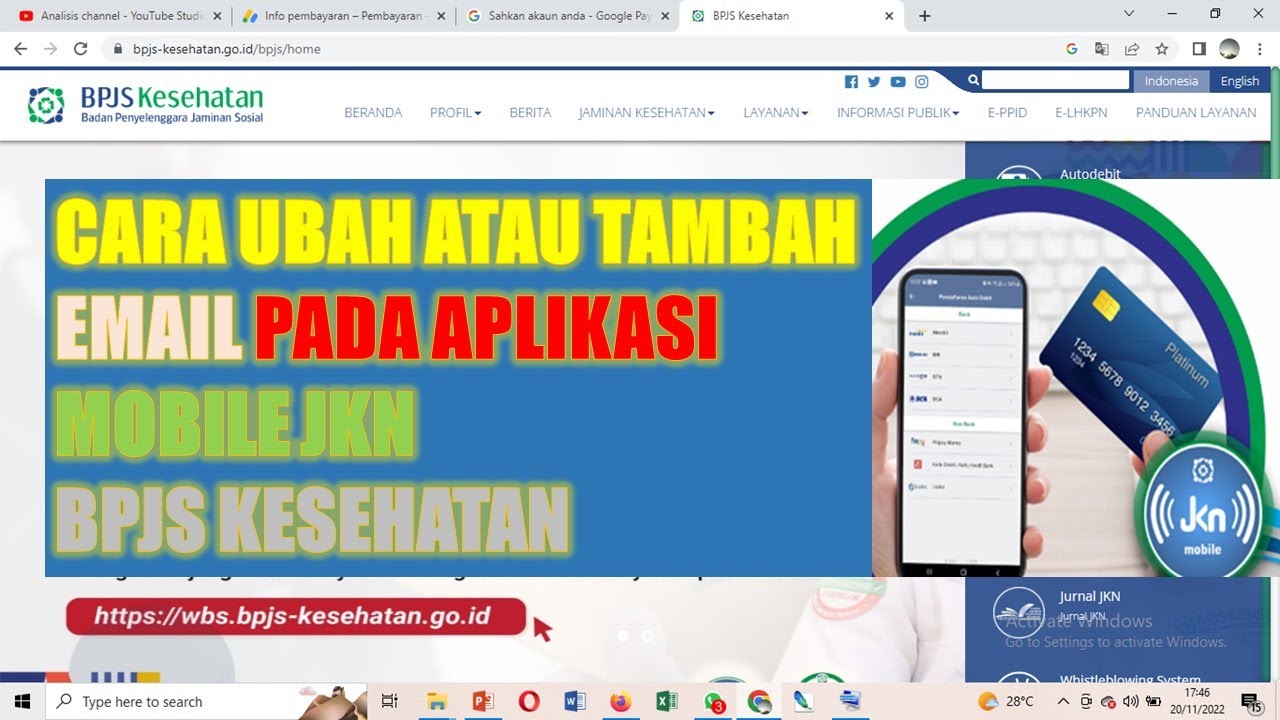Viewport: 1280px width, 720px height.
Task: Open the Autodebit sidebar link
Action: coord(1090,174)
